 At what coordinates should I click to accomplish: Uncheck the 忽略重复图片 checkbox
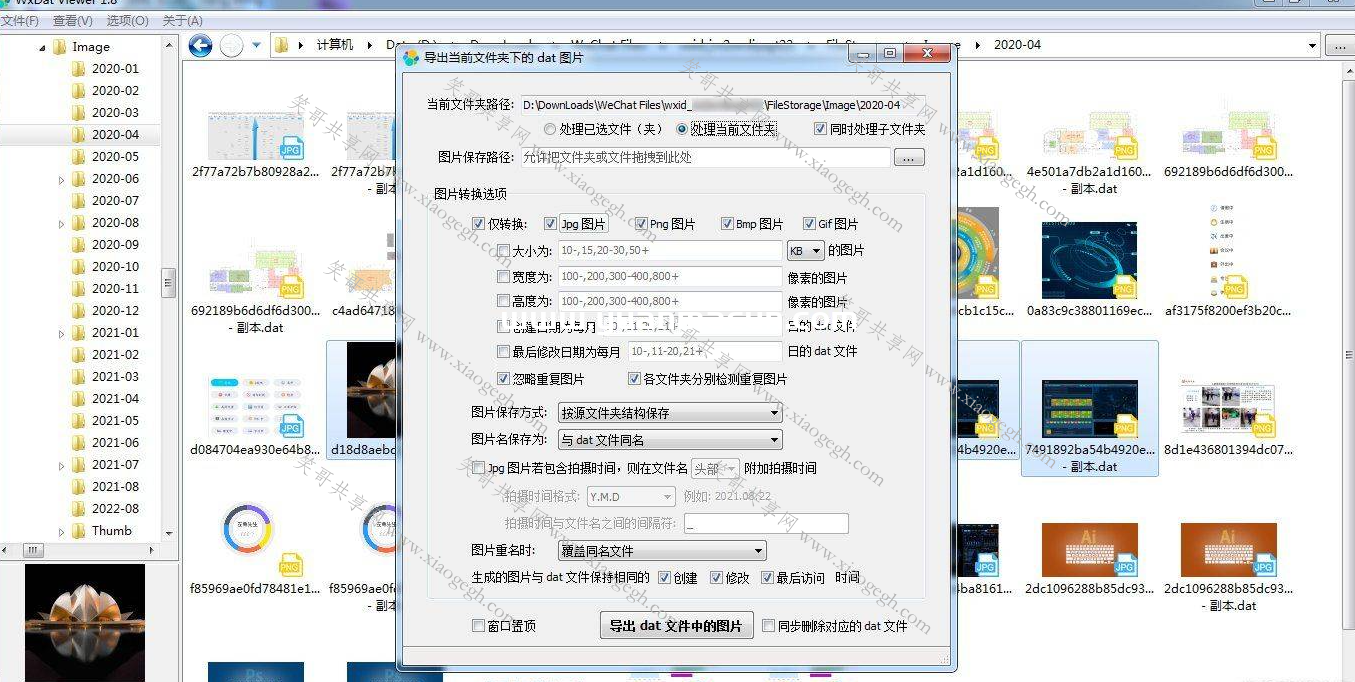[x=504, y=379]
